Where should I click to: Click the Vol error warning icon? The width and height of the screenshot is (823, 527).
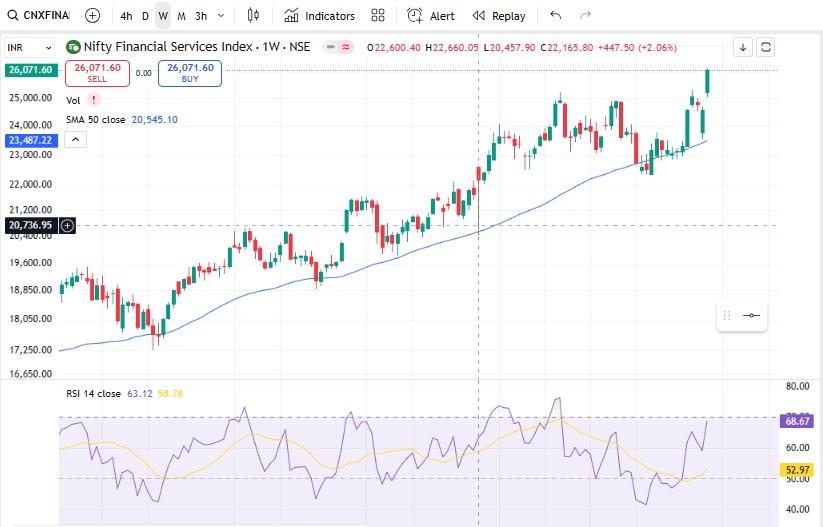93,100
